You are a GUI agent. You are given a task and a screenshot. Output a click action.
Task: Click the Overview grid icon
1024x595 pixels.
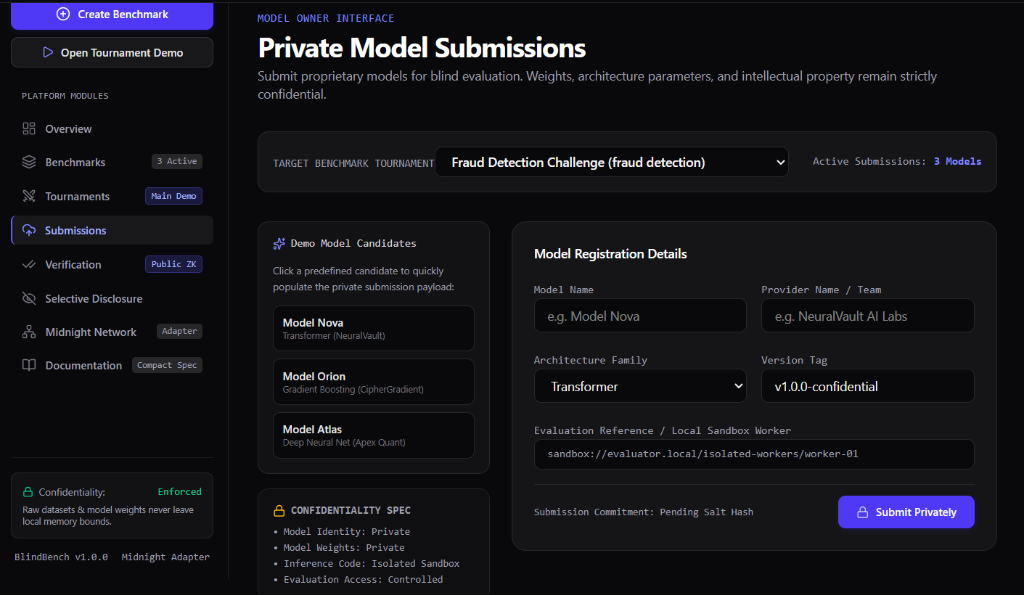29,129
